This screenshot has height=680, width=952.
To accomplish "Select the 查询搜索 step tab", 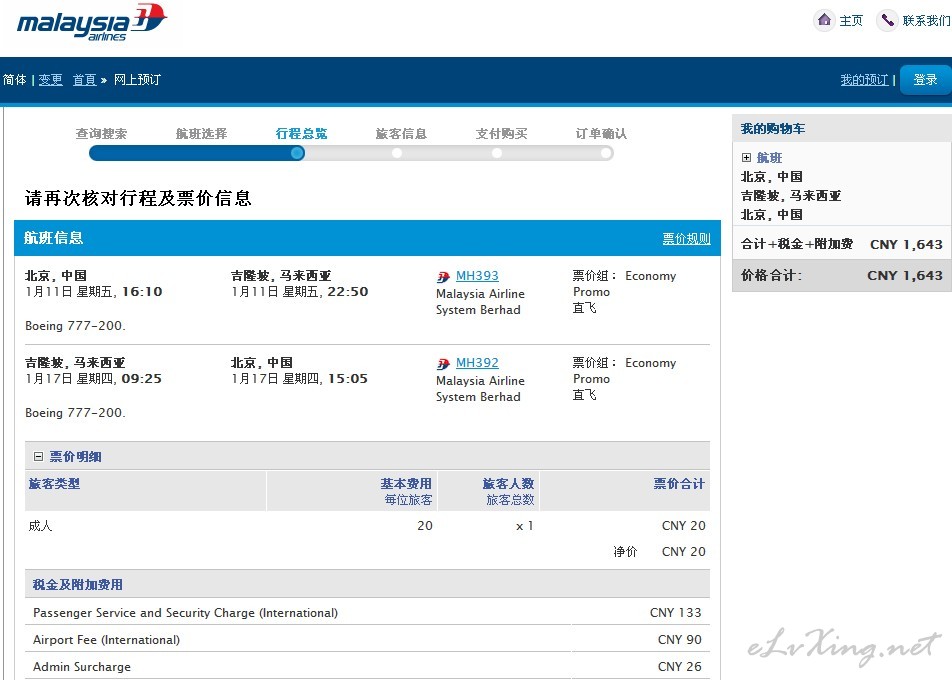I will 101,134.
